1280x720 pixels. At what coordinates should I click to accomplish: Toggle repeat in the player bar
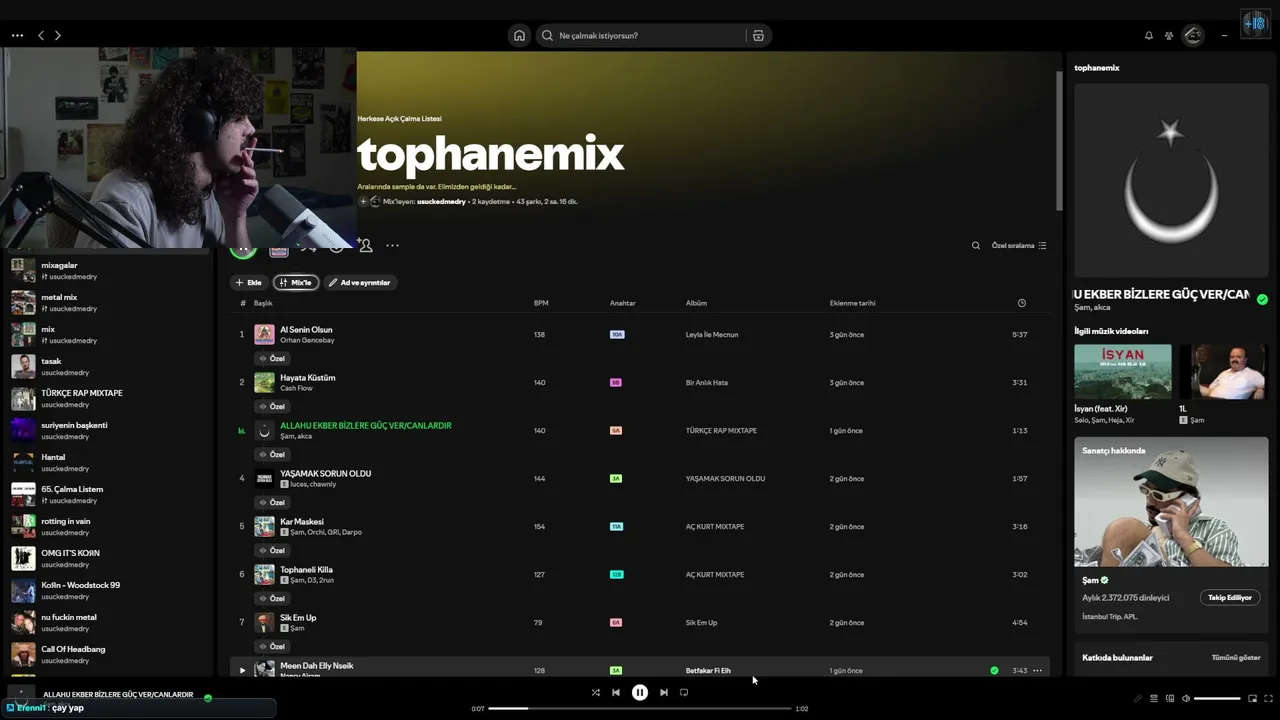pyautogui.click(x=684, y=692)
